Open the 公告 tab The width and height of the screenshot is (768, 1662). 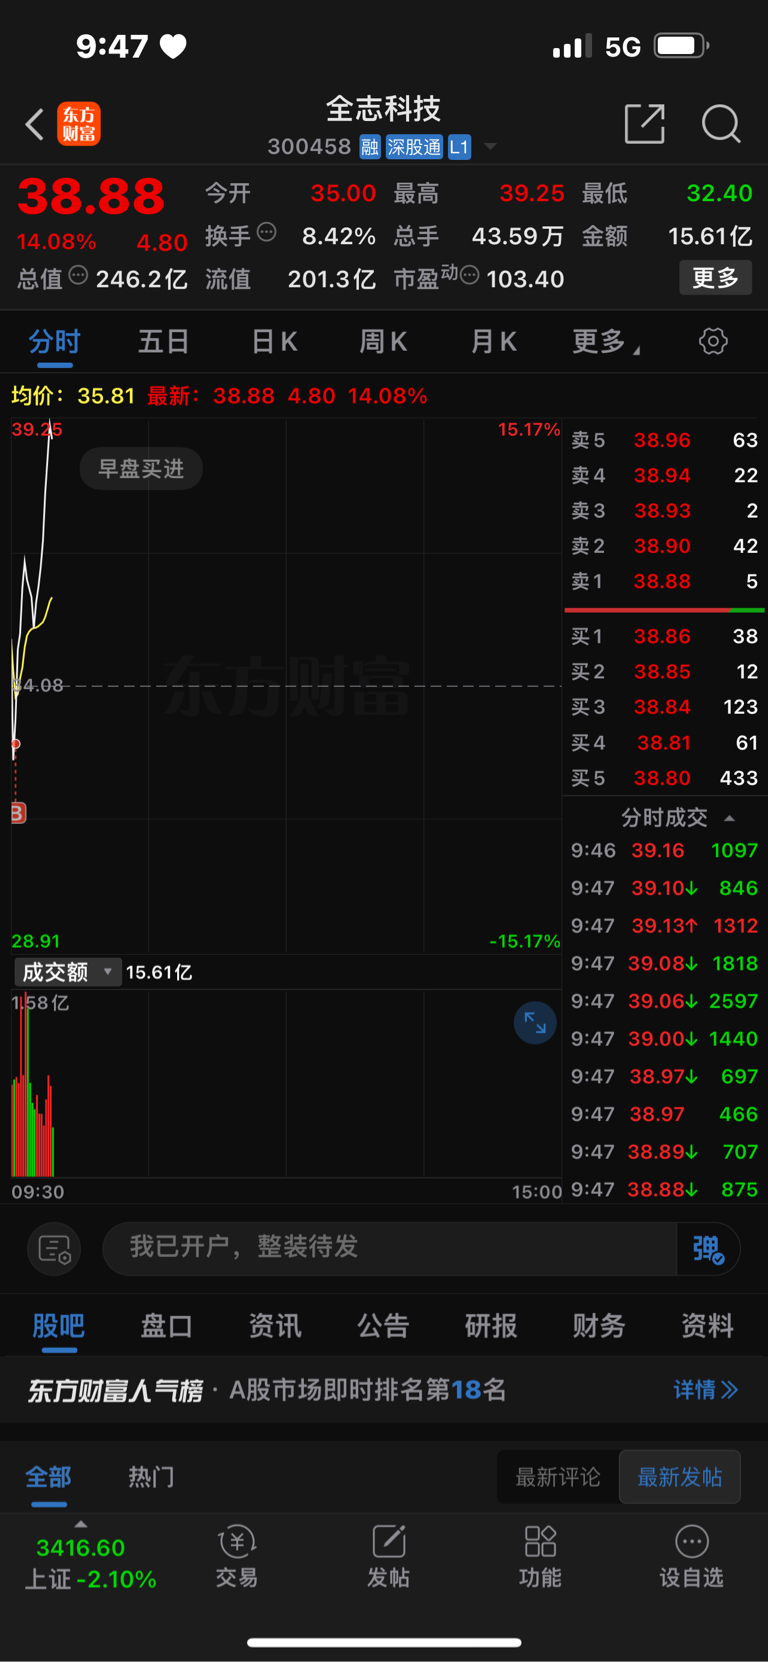[383, 1326]
